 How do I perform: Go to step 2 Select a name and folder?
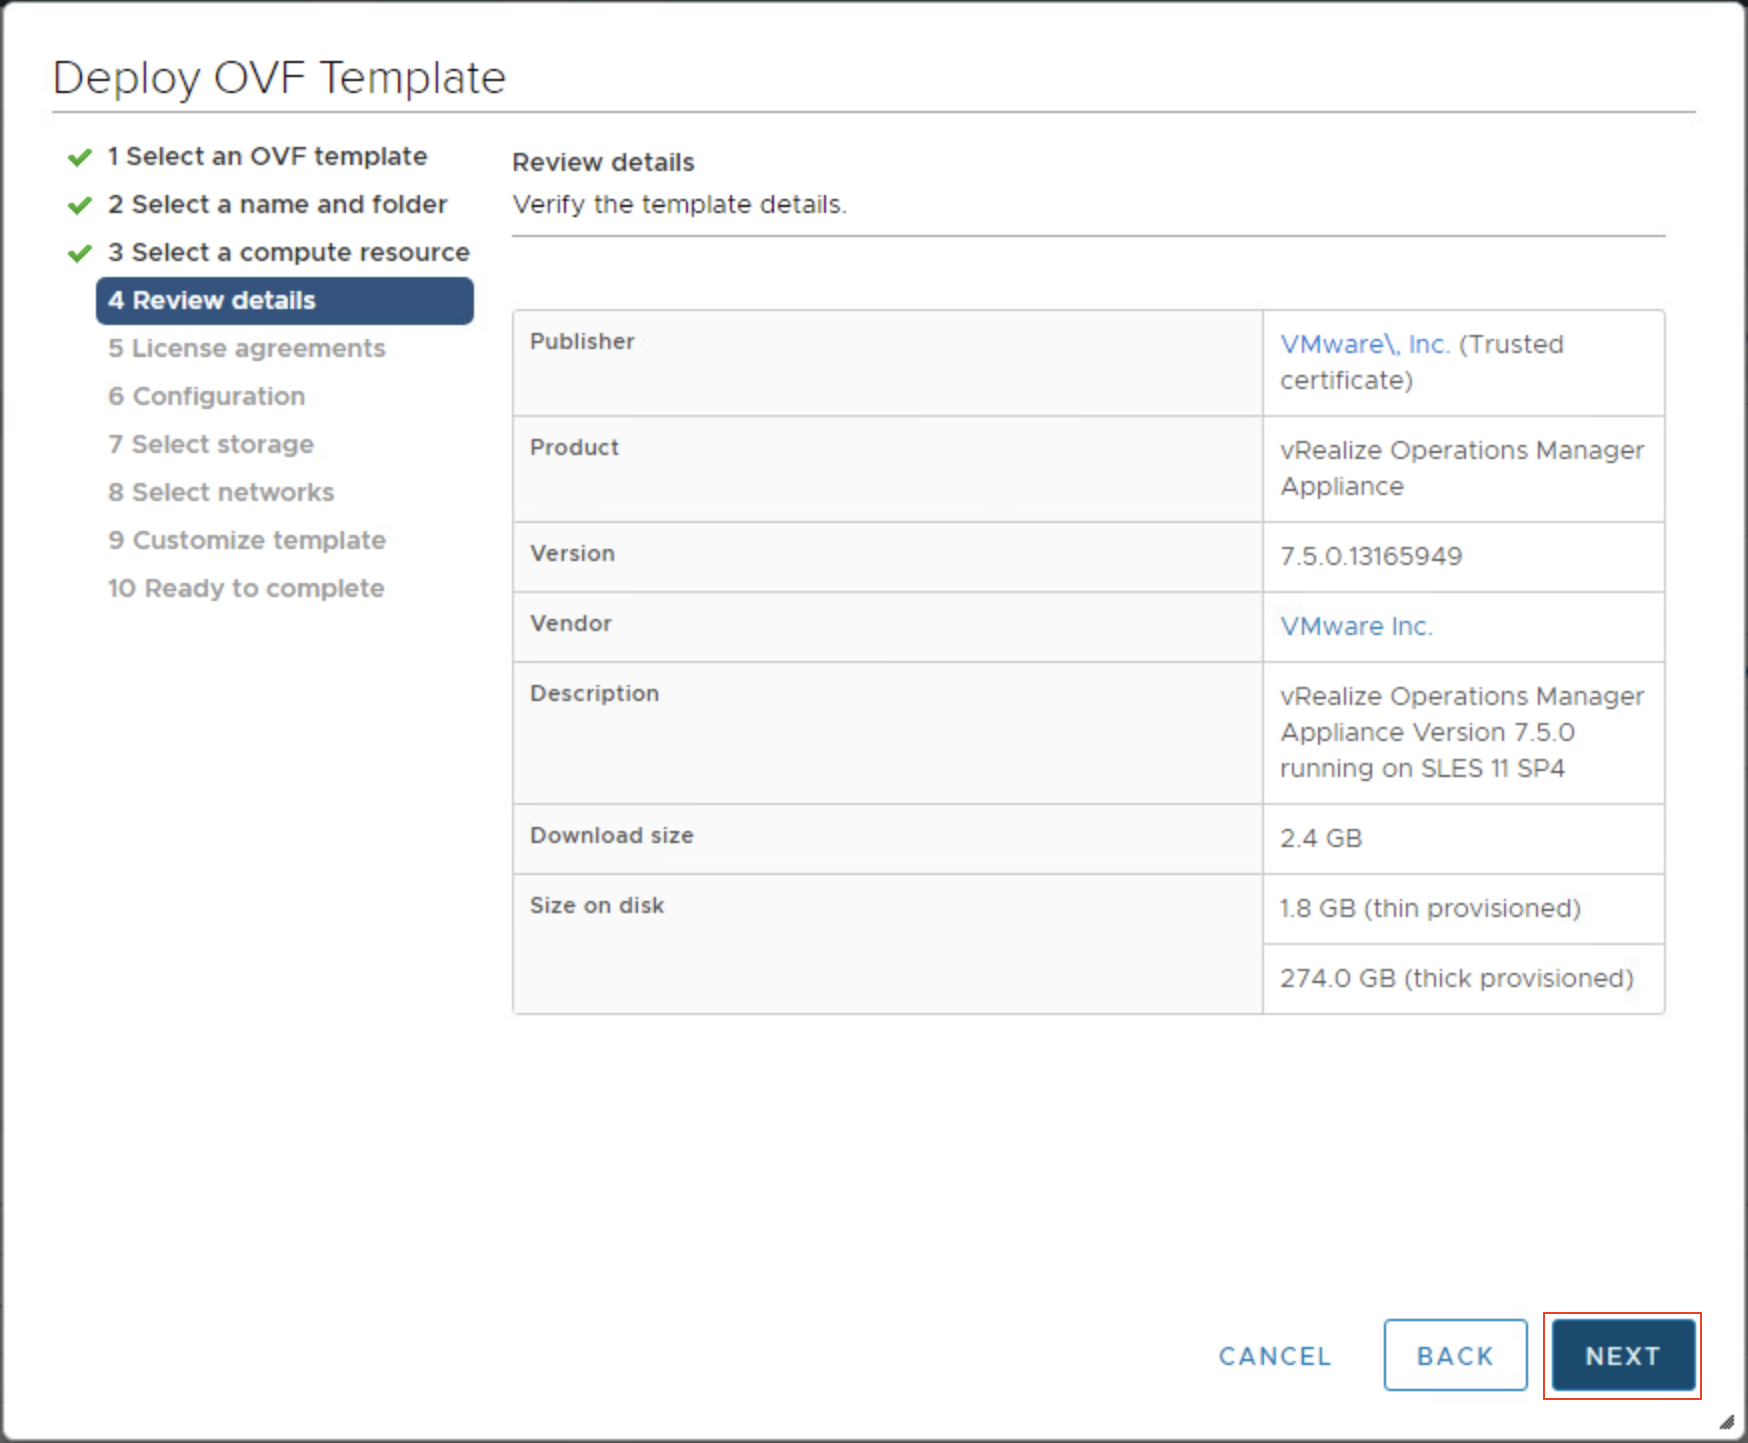point(277,204)
